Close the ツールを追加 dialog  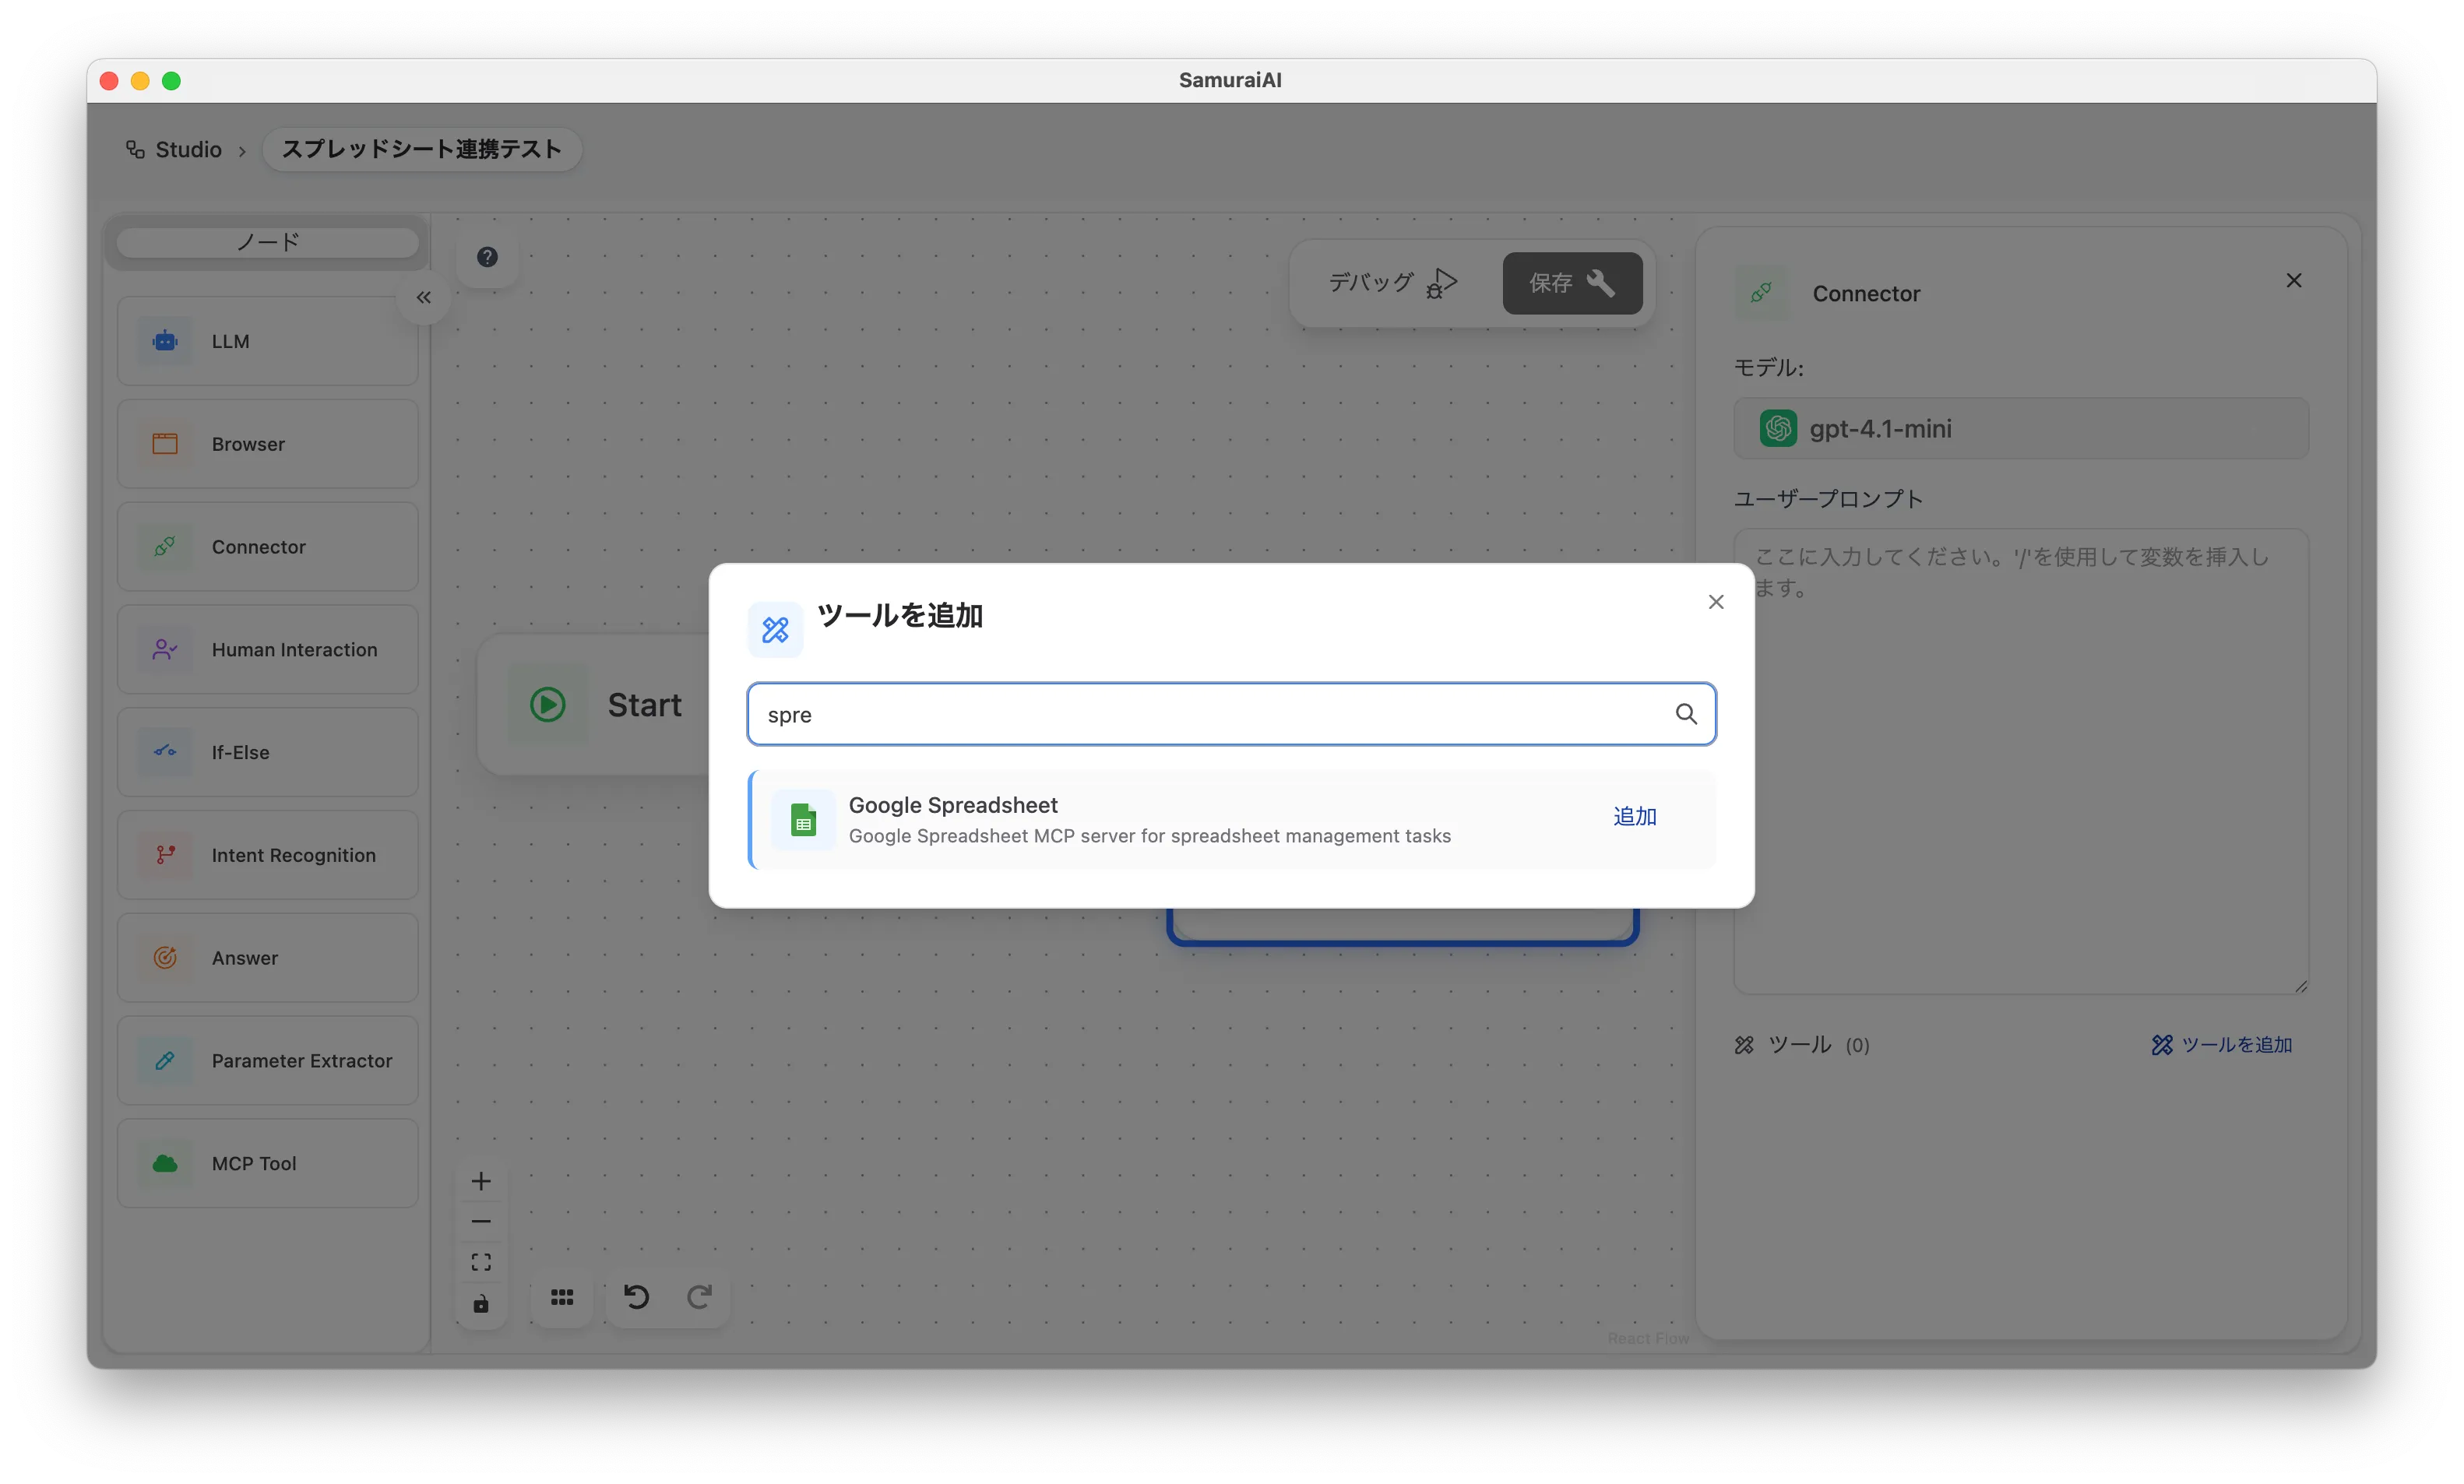coord(1716,602)
